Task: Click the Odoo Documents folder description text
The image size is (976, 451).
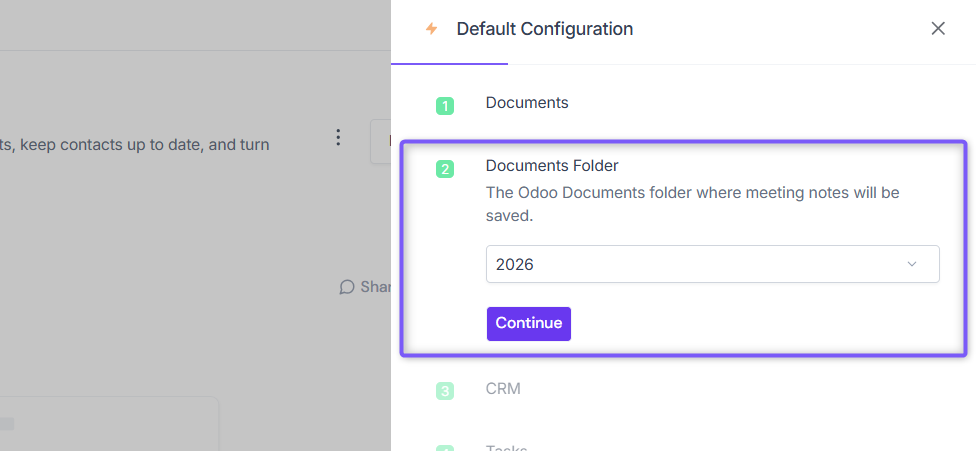Action: tap(692, 205)
